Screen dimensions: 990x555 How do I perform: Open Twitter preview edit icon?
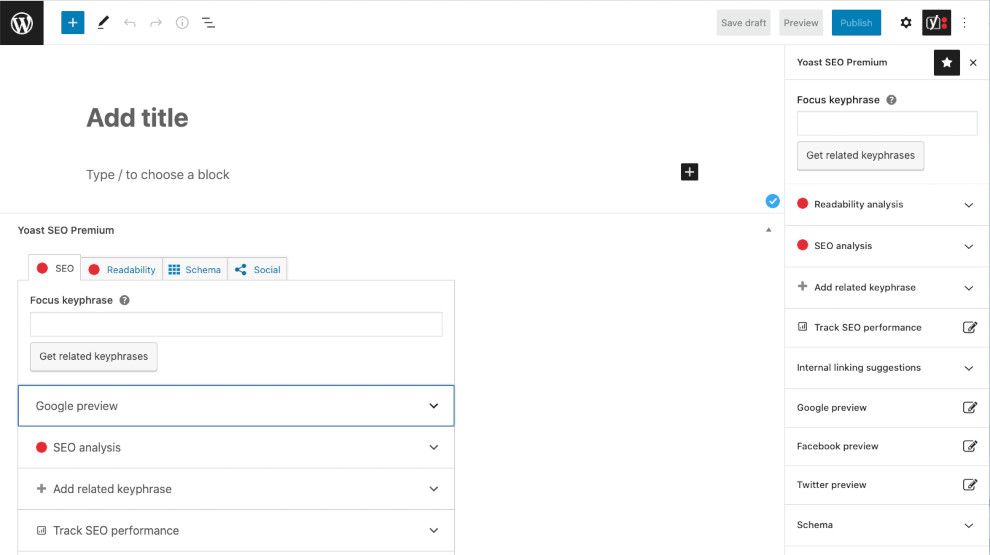[x=969, y=484]
